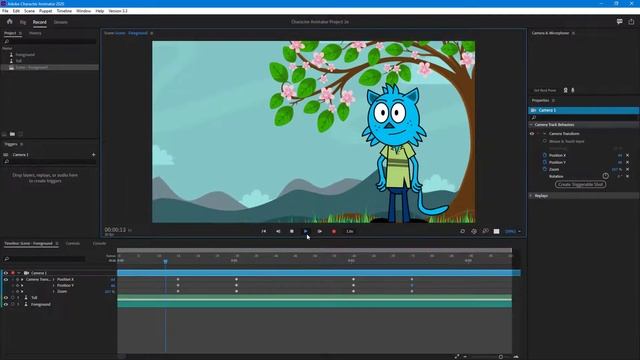The width and height of the screenshot is (640, 360).
Task: Stop playback in the Scene panel
Action: coord(291,231)
